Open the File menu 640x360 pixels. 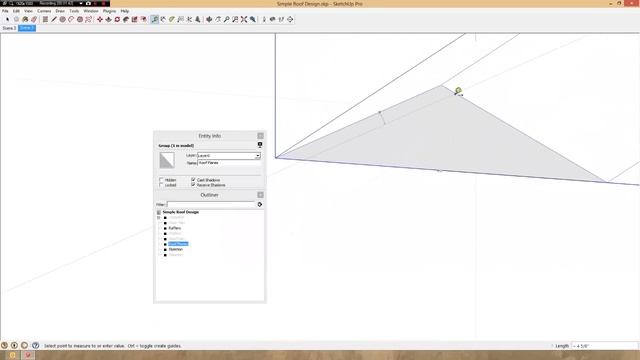pos(5,11)
